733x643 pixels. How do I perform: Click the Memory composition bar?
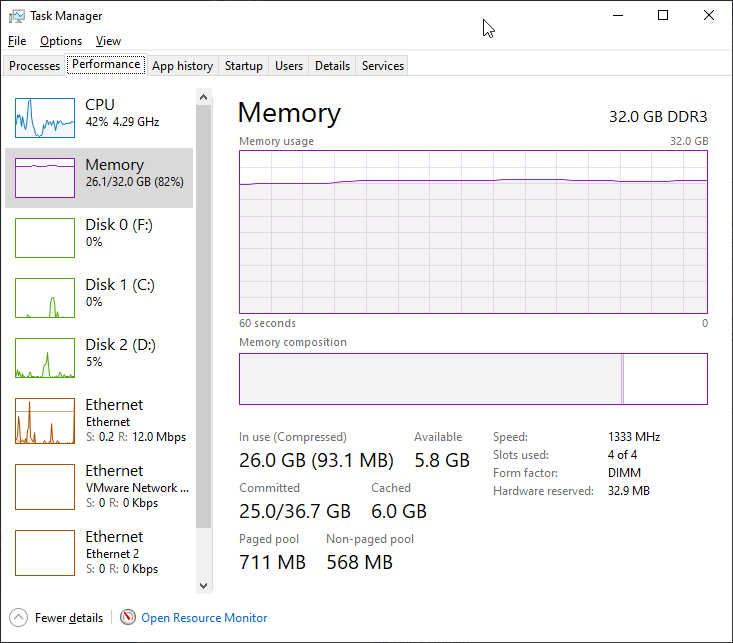[x=473, y=379]
